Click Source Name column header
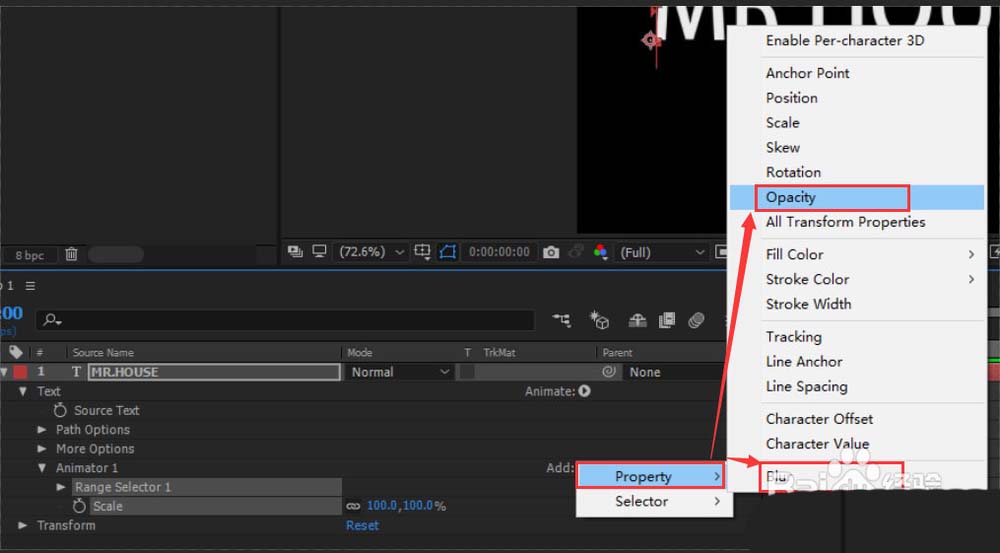The image size is (1000, 553). pos(103,352)
